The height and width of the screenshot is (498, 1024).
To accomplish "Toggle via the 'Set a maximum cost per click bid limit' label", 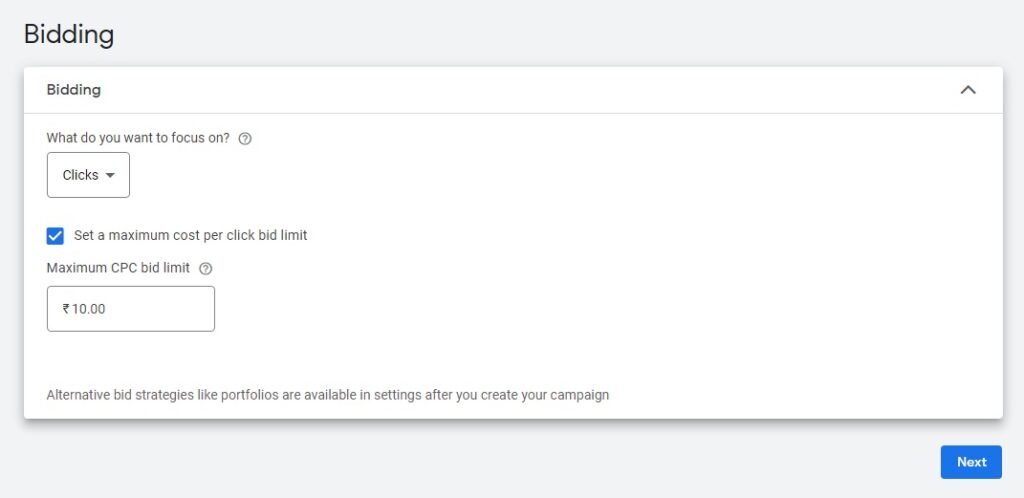I will click(x=190, y=235).
